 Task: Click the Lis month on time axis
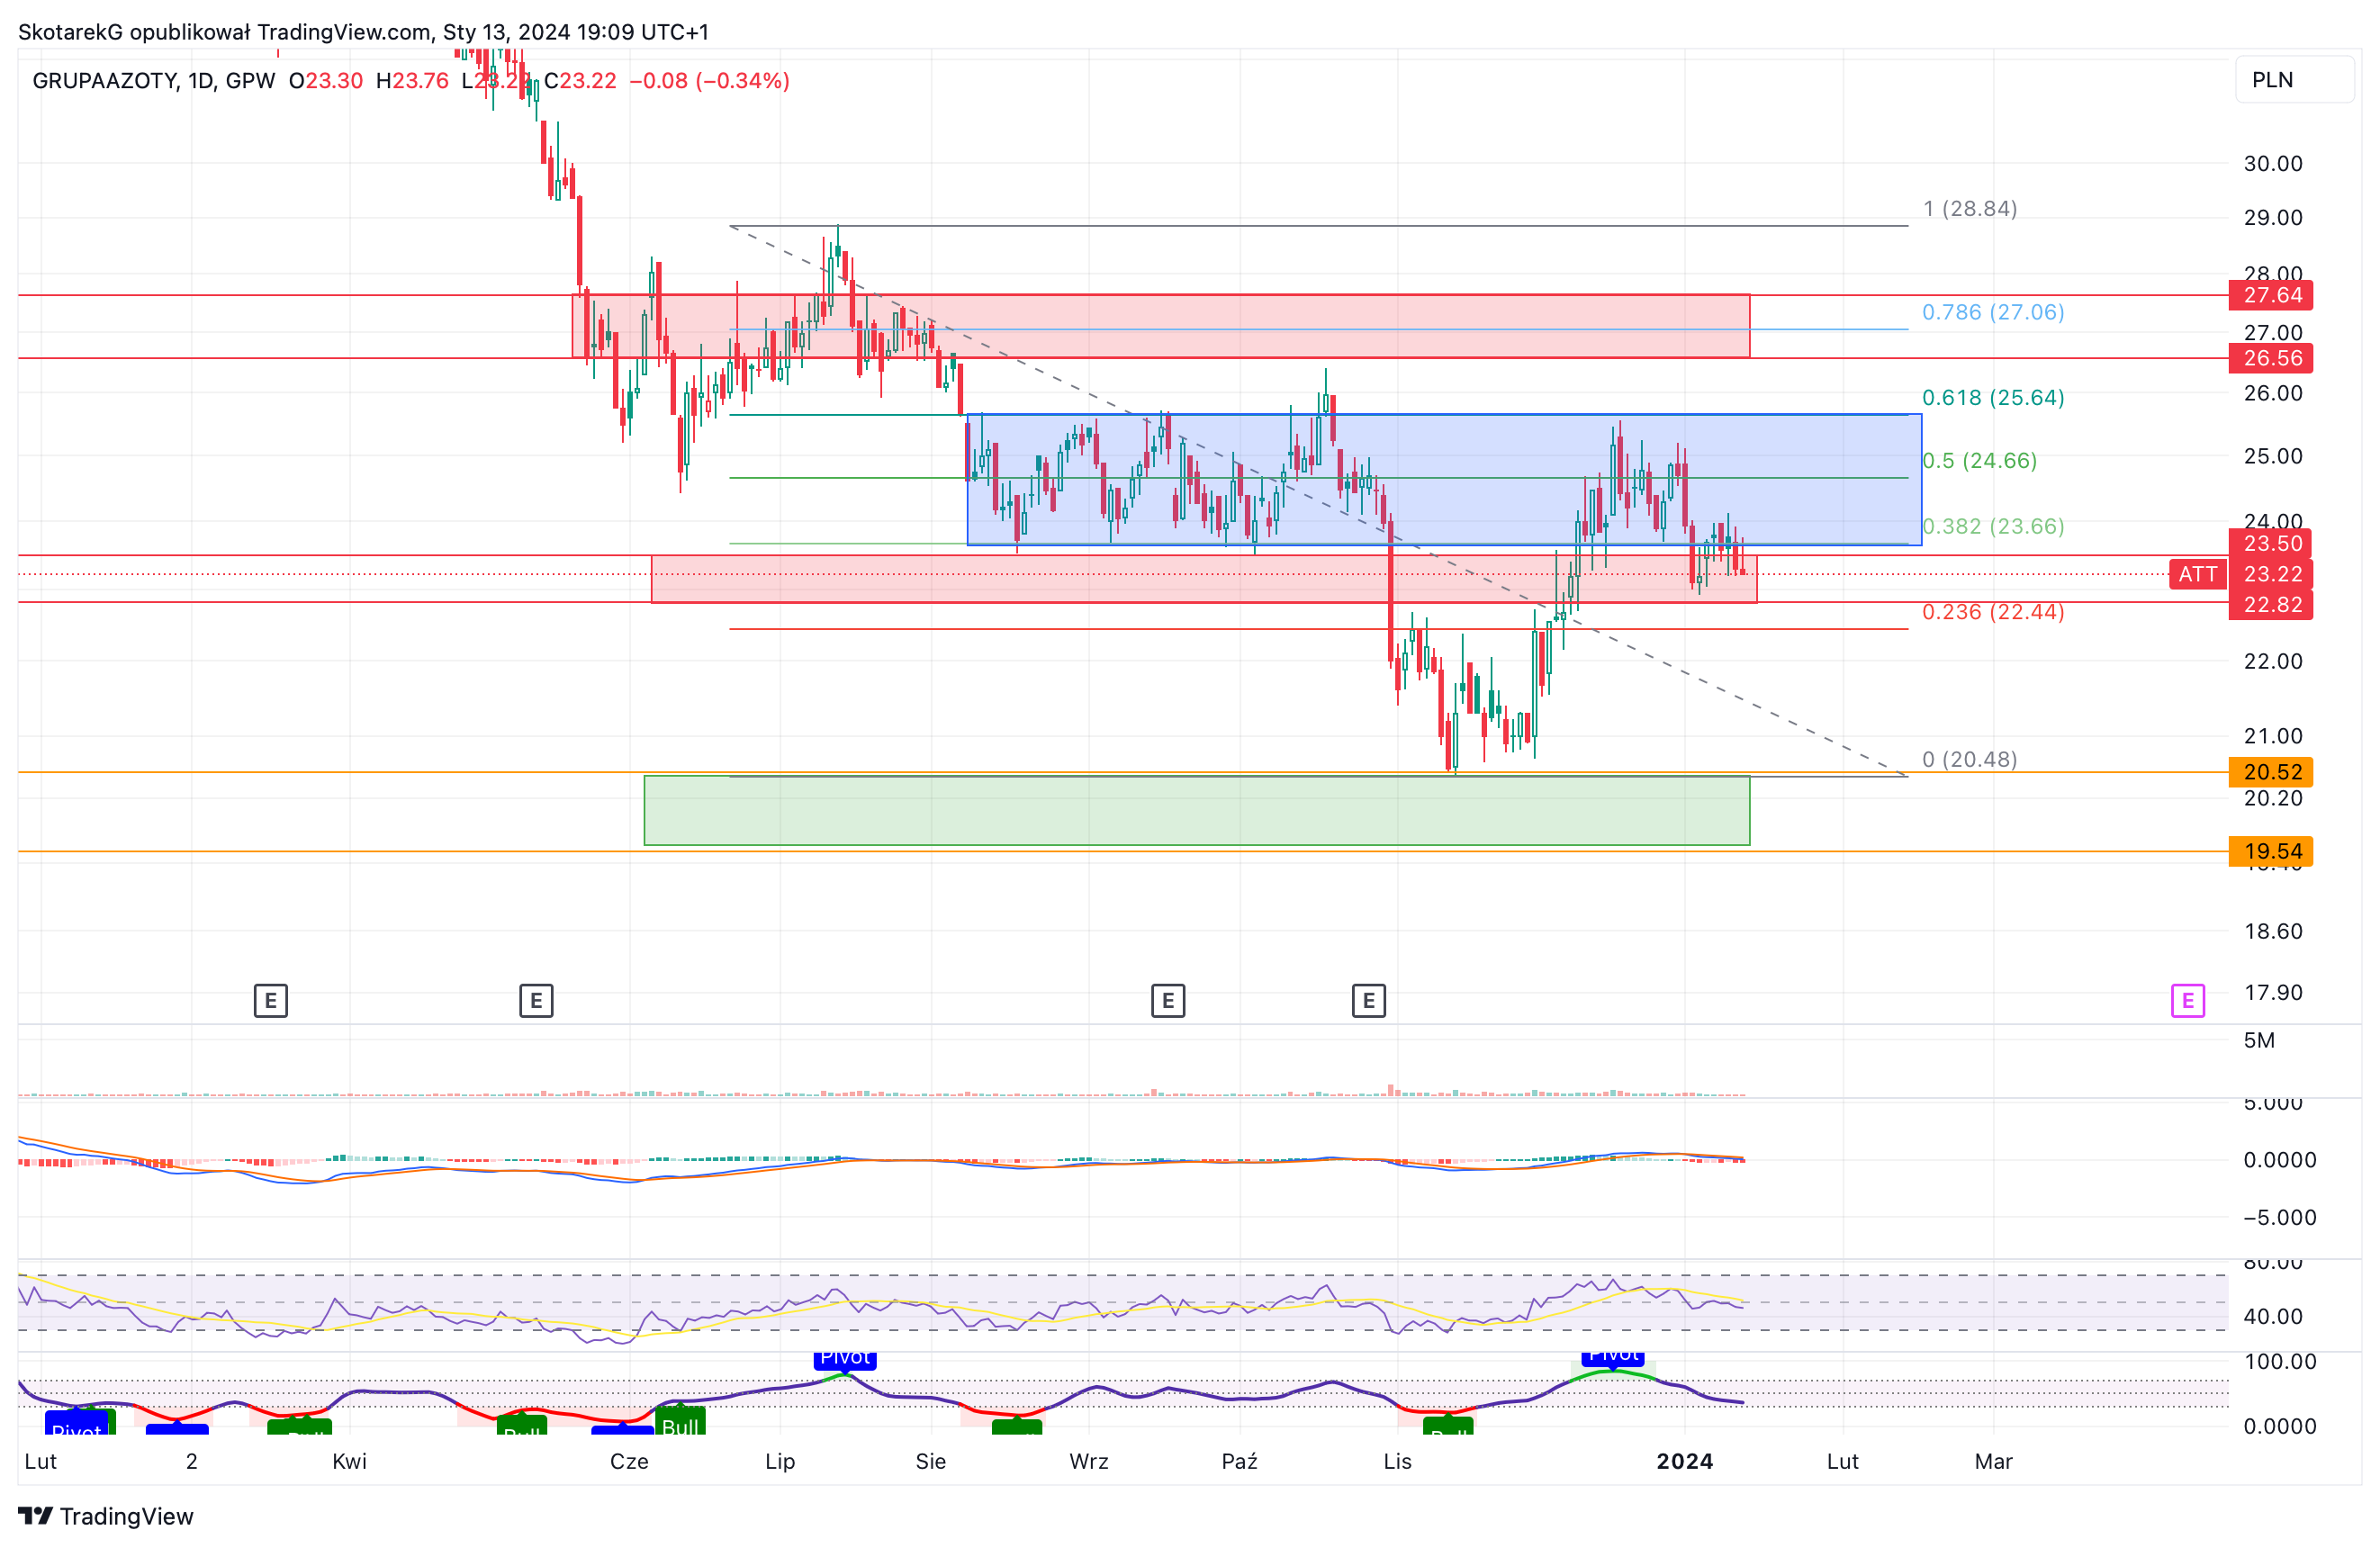[1397, 1461]
